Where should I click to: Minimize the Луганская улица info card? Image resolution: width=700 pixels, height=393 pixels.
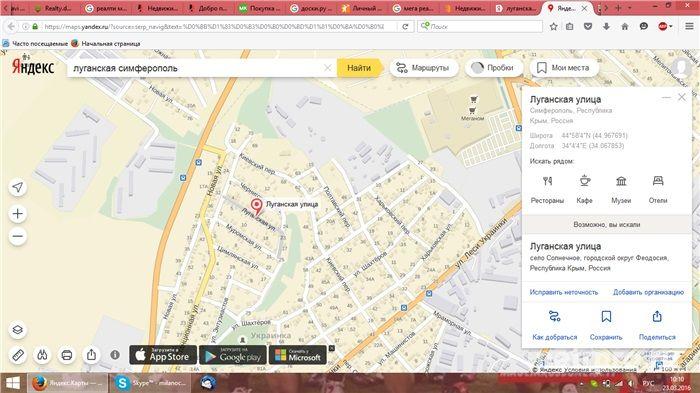666,97
